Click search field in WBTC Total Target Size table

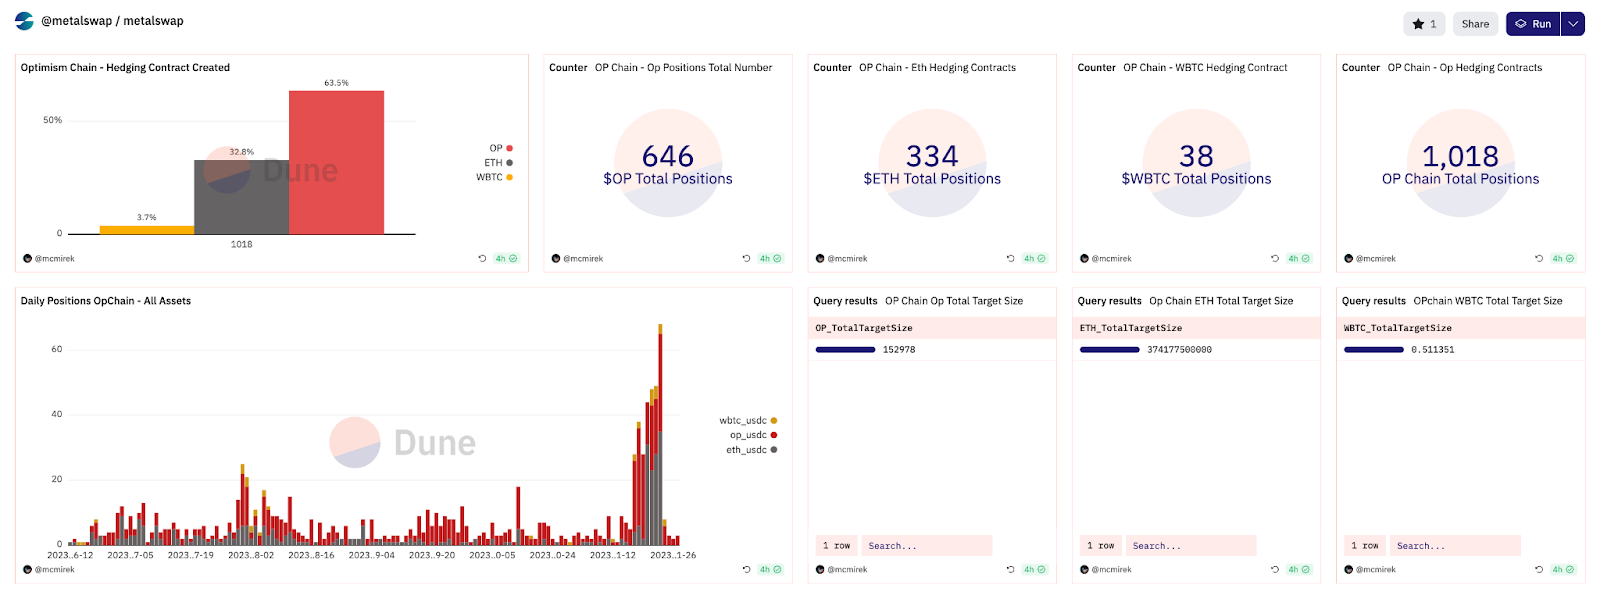tap(1455, 546)
